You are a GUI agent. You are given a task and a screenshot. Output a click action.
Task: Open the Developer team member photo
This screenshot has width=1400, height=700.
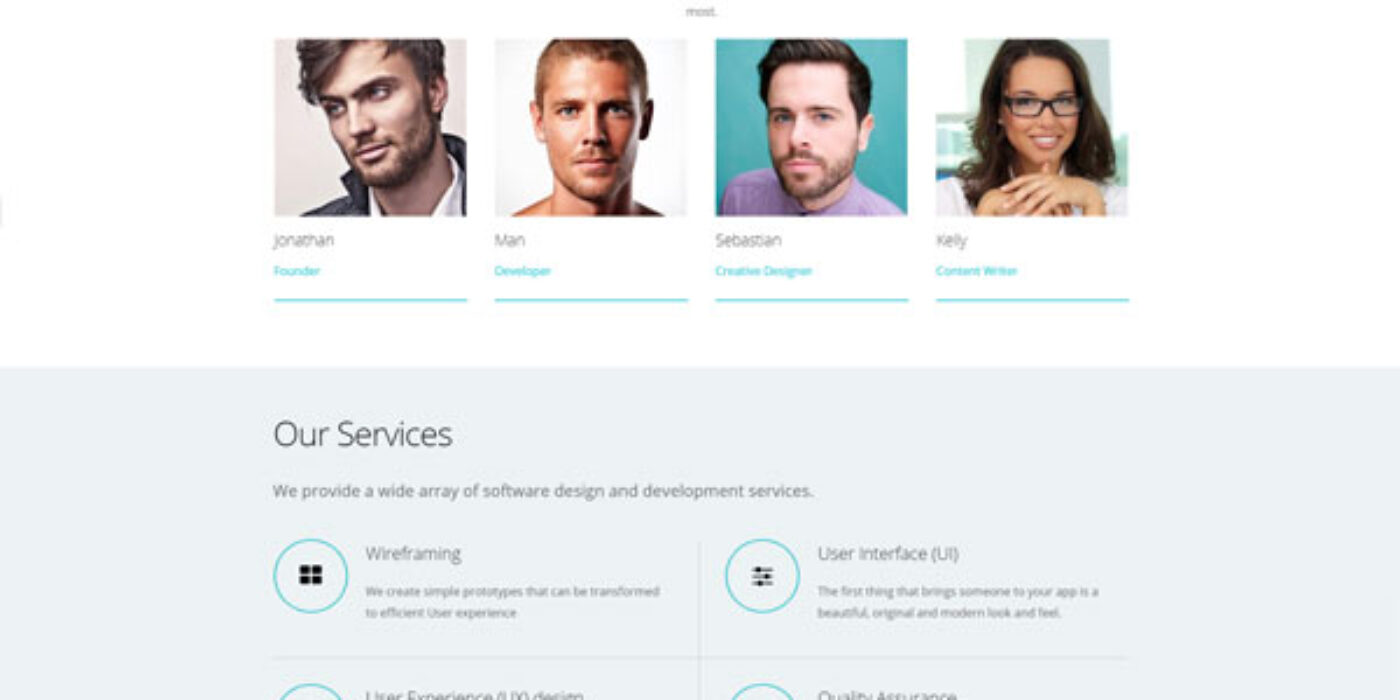point(591,127)
